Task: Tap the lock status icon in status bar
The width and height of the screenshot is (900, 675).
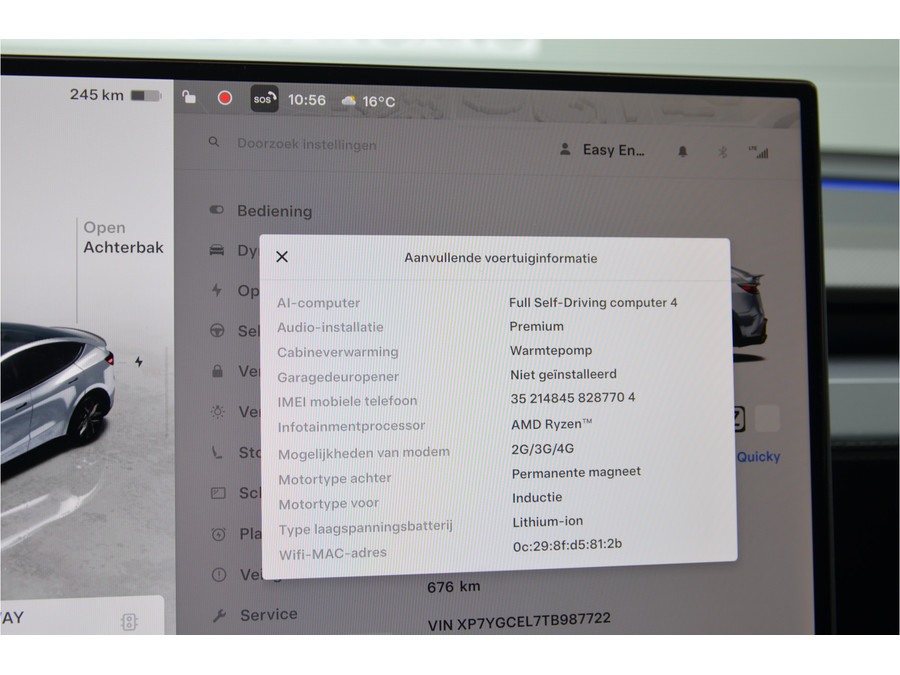Action: coord(189,97)
